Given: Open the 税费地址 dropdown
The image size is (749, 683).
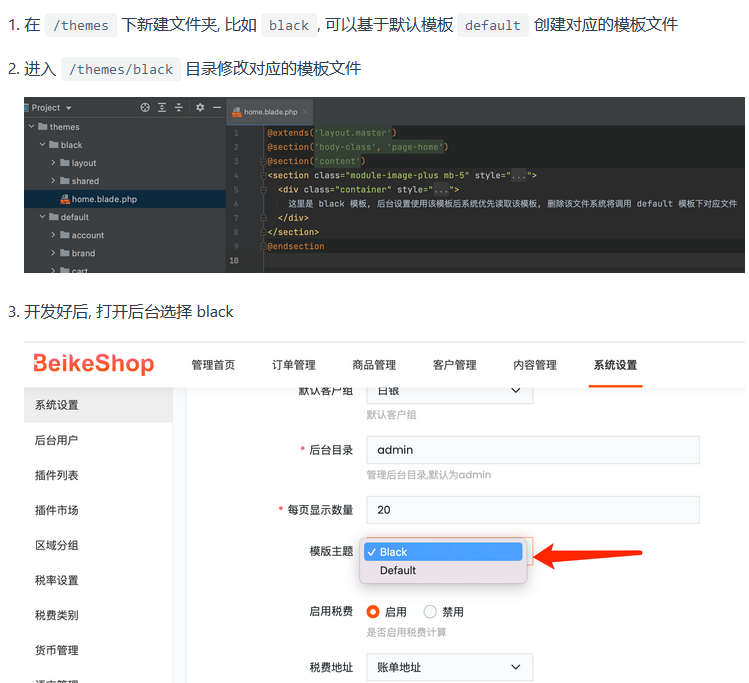Looking at the screenshot, I should (x=449, y=667).
